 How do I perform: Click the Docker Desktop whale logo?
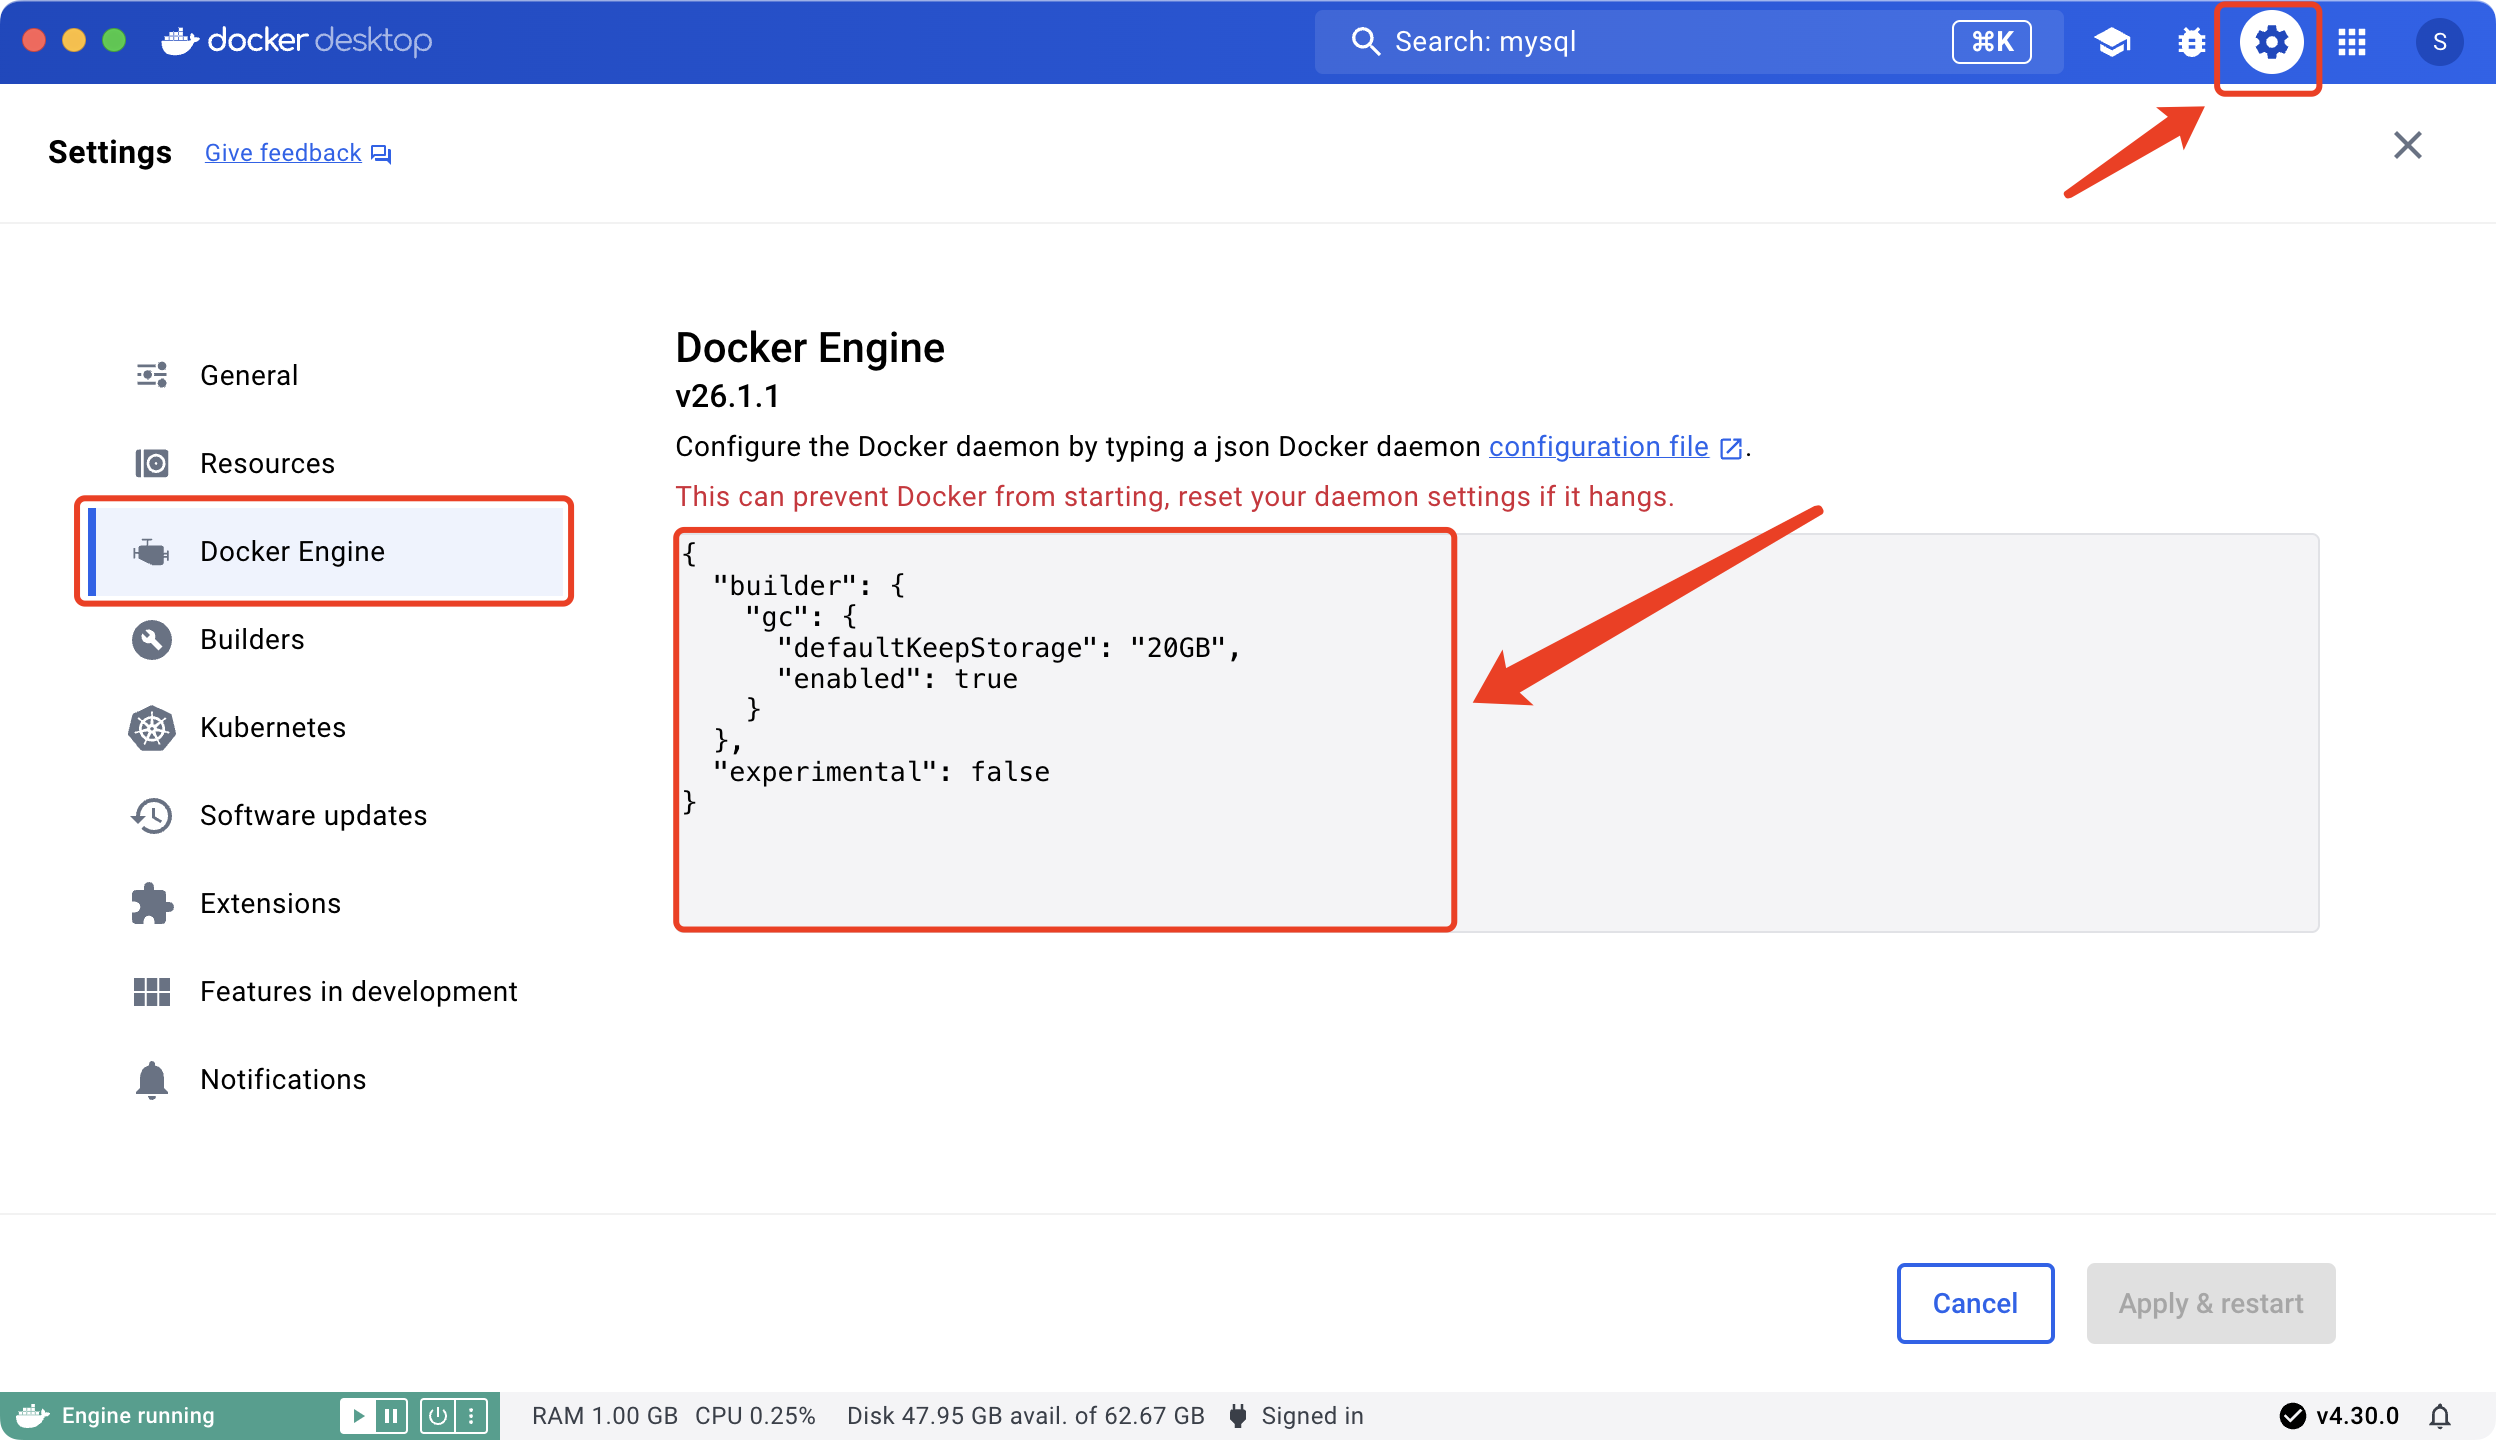pos(180,41)
